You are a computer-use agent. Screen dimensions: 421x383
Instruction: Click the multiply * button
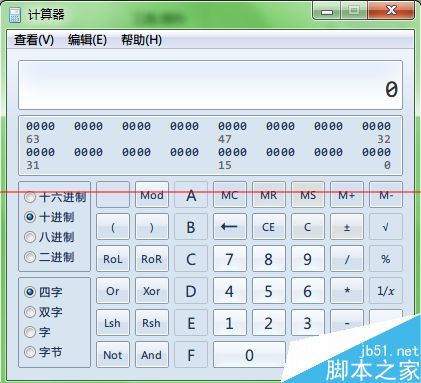tap(347, 291)
